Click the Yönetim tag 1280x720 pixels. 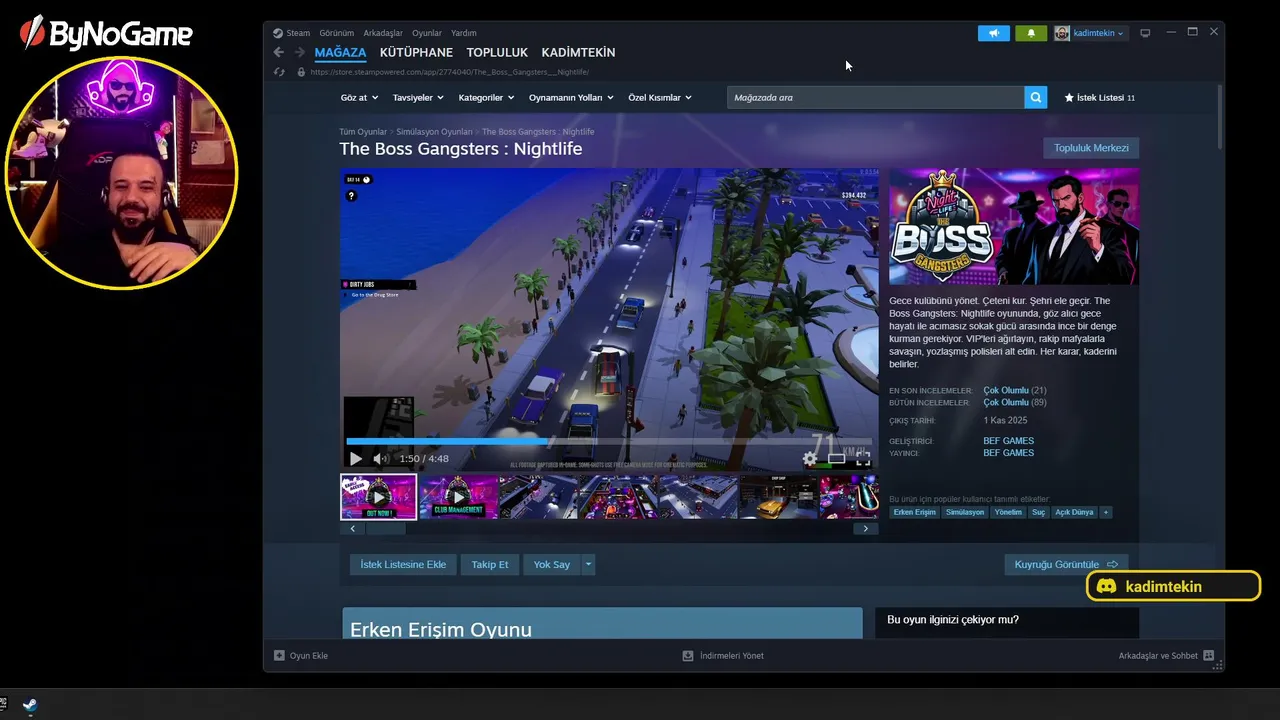(x=1008, y=512)
